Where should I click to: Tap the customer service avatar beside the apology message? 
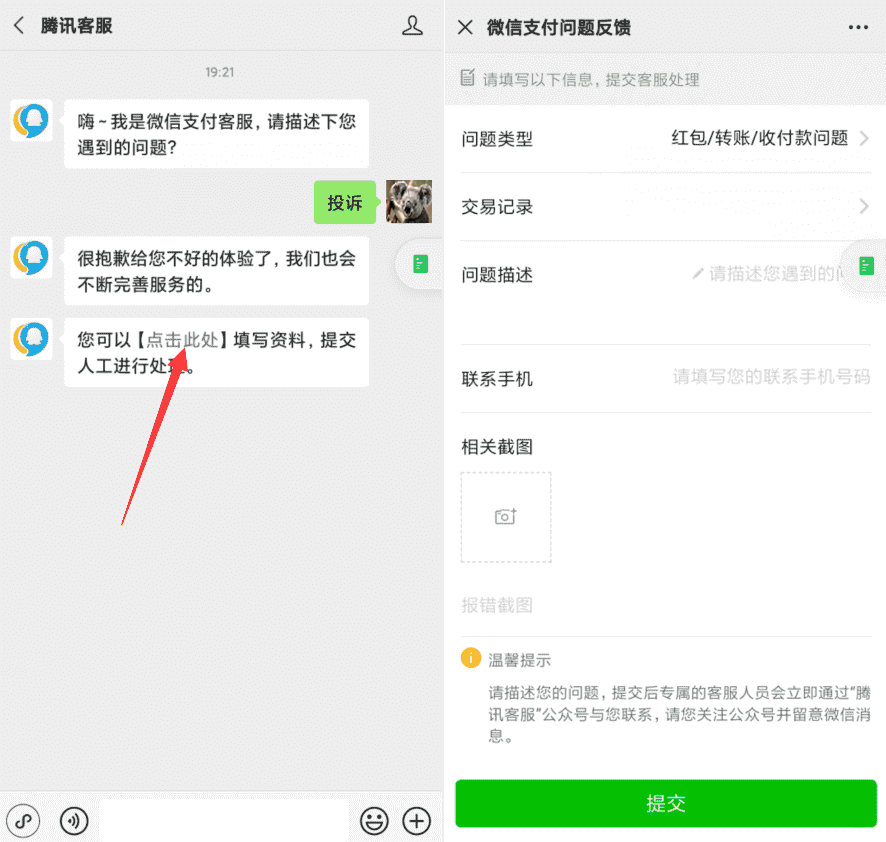[x=32, y=258]
